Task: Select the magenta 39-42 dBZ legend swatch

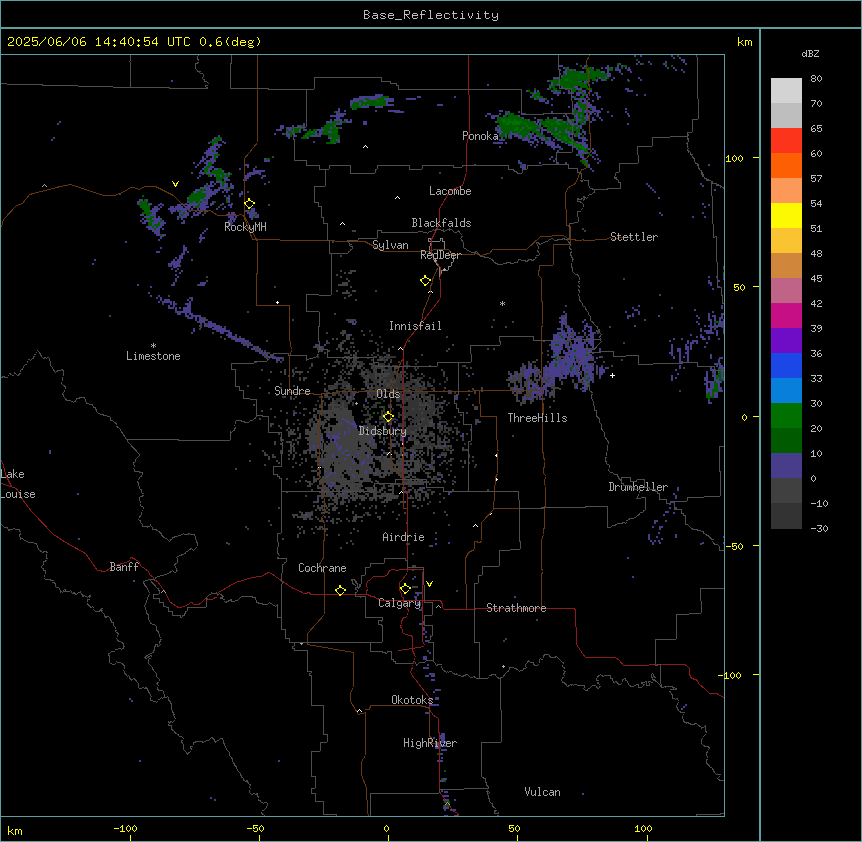Action: [786, 315]
